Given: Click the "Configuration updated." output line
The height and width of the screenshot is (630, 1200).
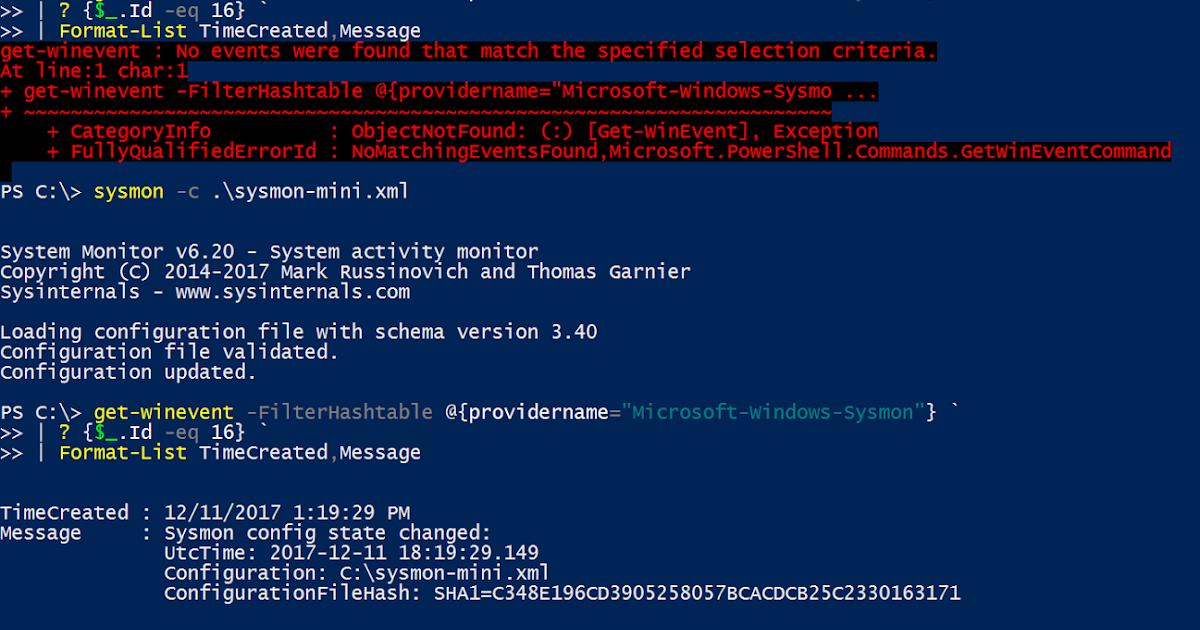Looking at the screenshot, I should [x=128, y=372].
